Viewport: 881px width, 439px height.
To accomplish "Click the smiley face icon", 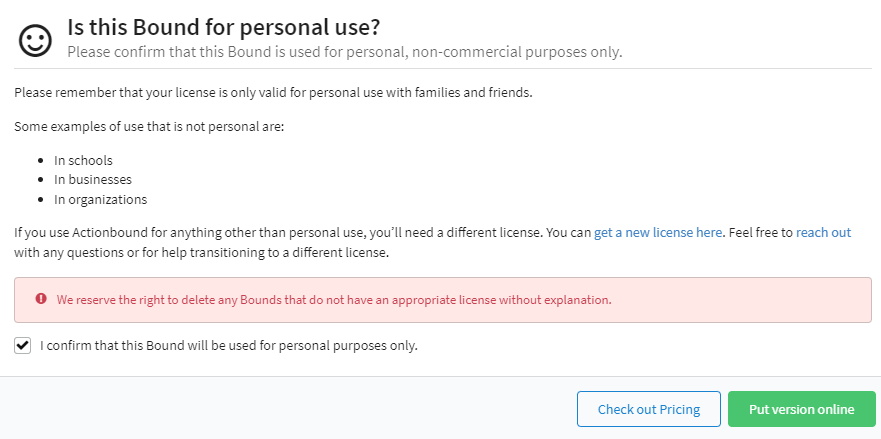I will pyautogui.click(x=35, y=38).
